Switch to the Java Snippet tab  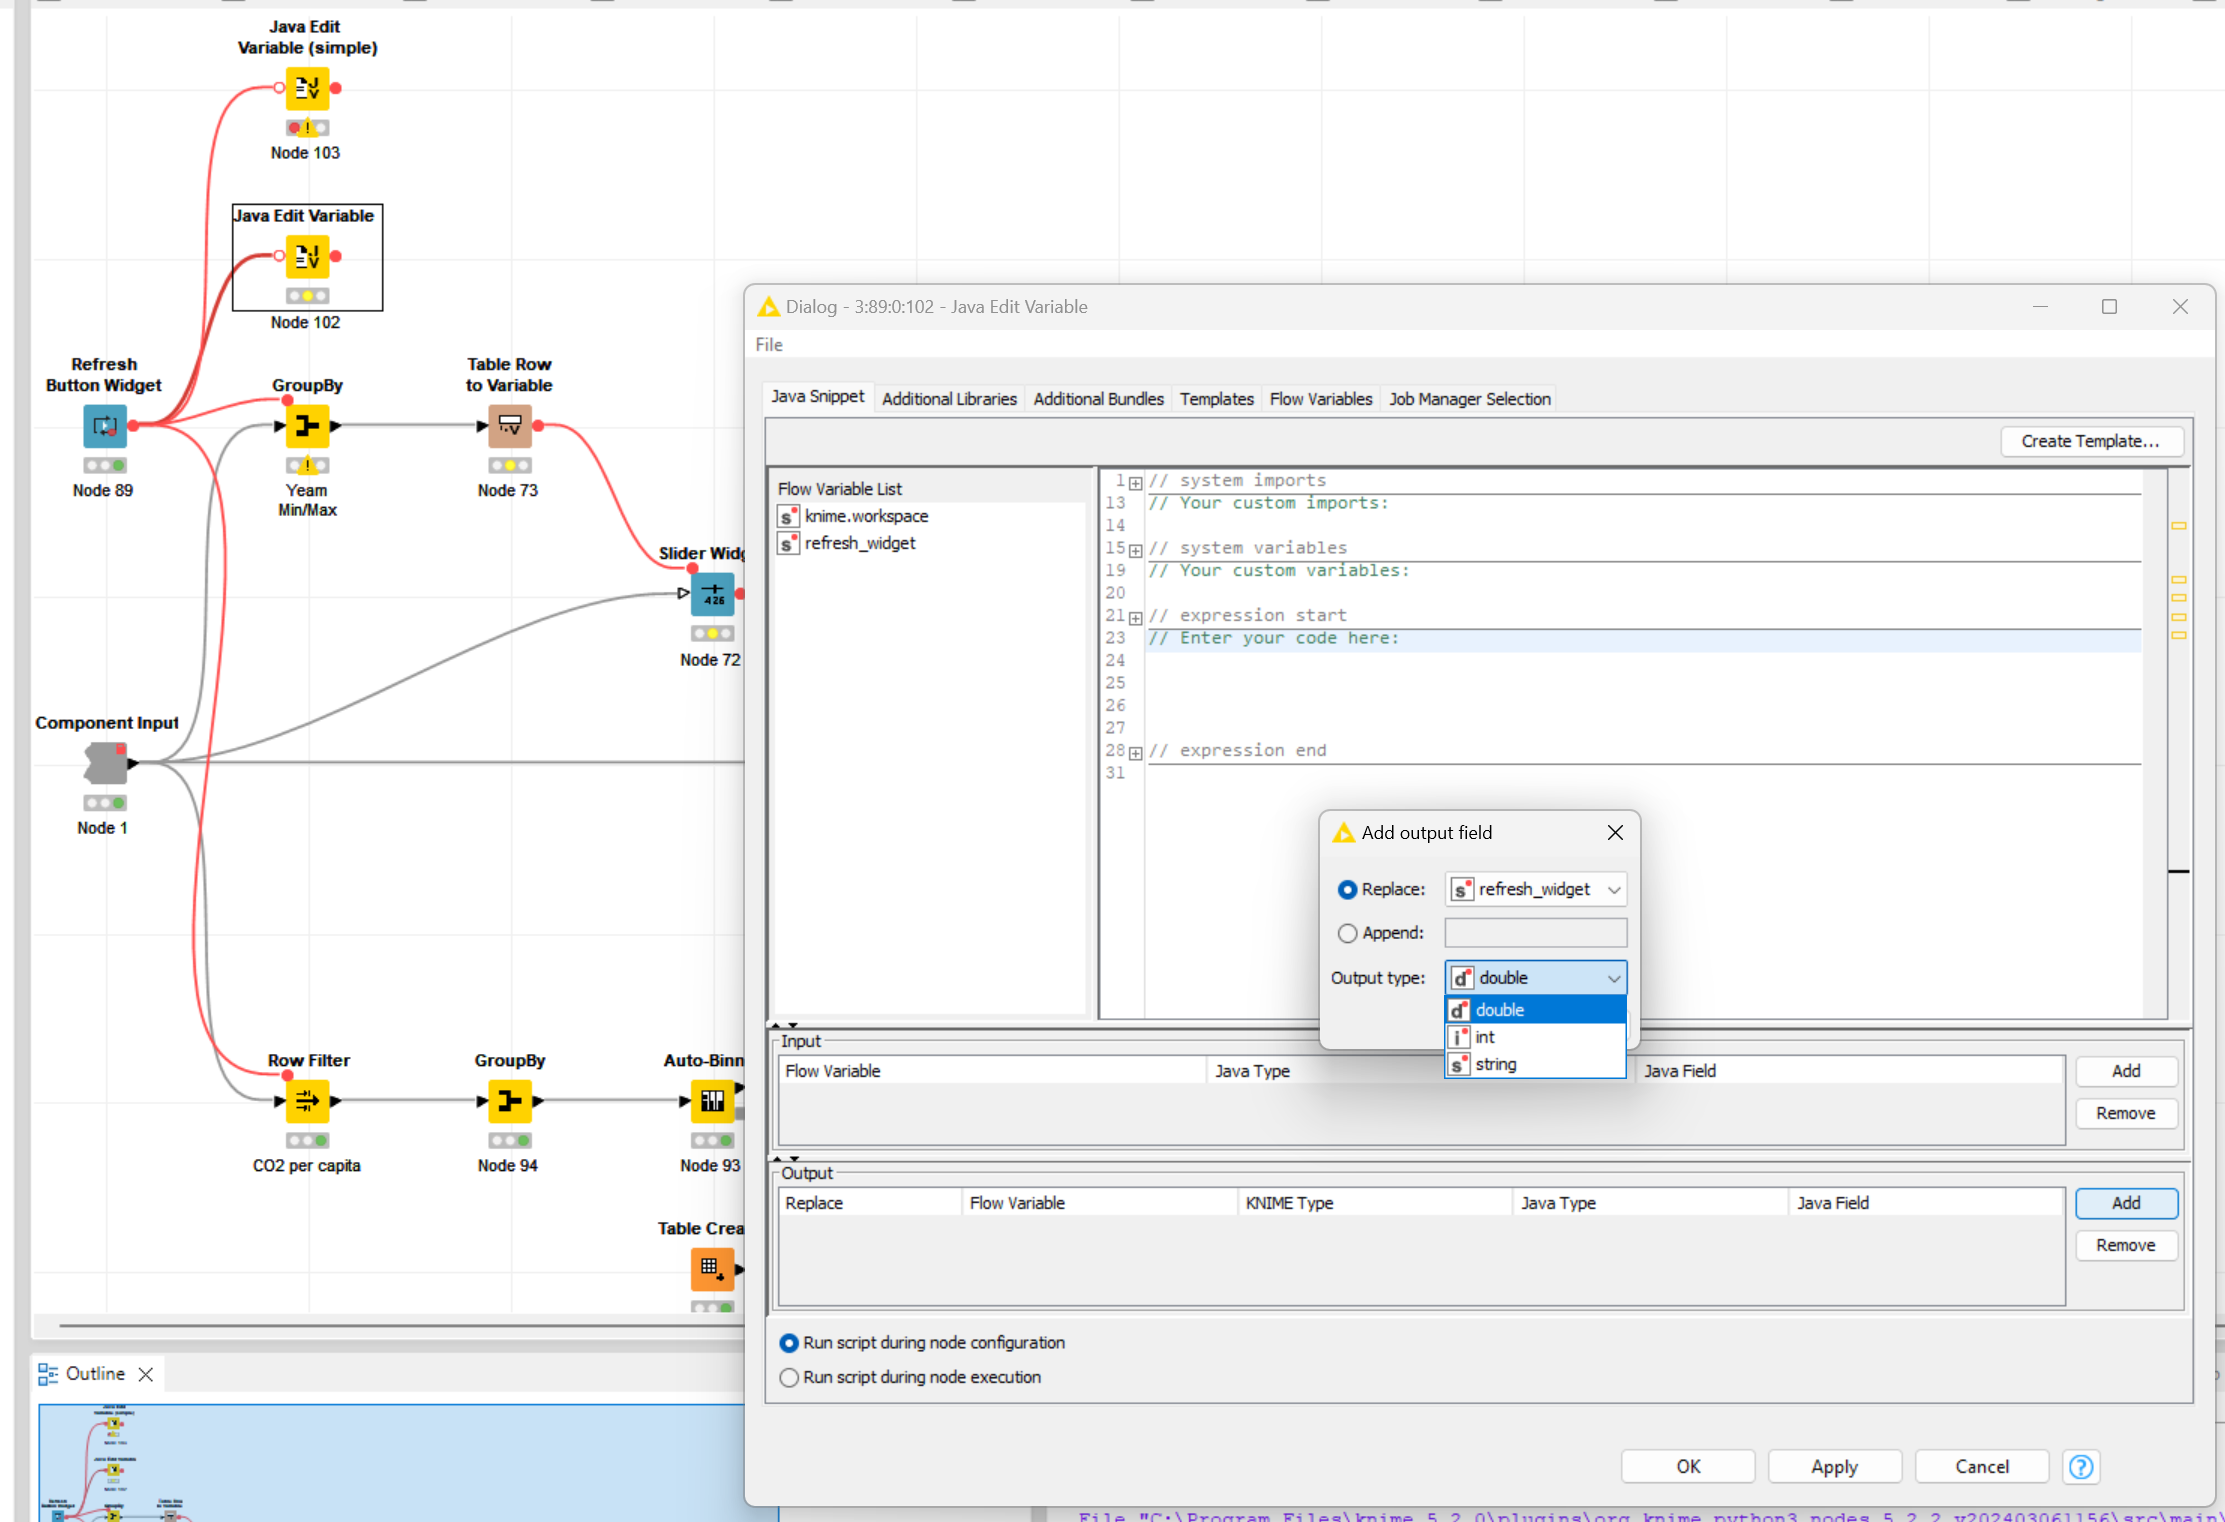click(817, 397)
